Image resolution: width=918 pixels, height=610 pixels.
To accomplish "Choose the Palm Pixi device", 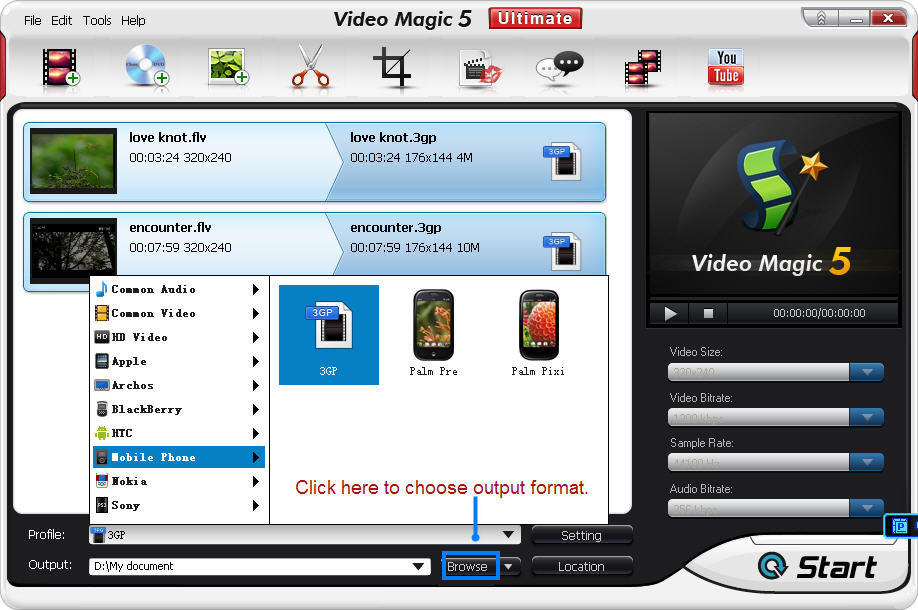I will (538, 334).
